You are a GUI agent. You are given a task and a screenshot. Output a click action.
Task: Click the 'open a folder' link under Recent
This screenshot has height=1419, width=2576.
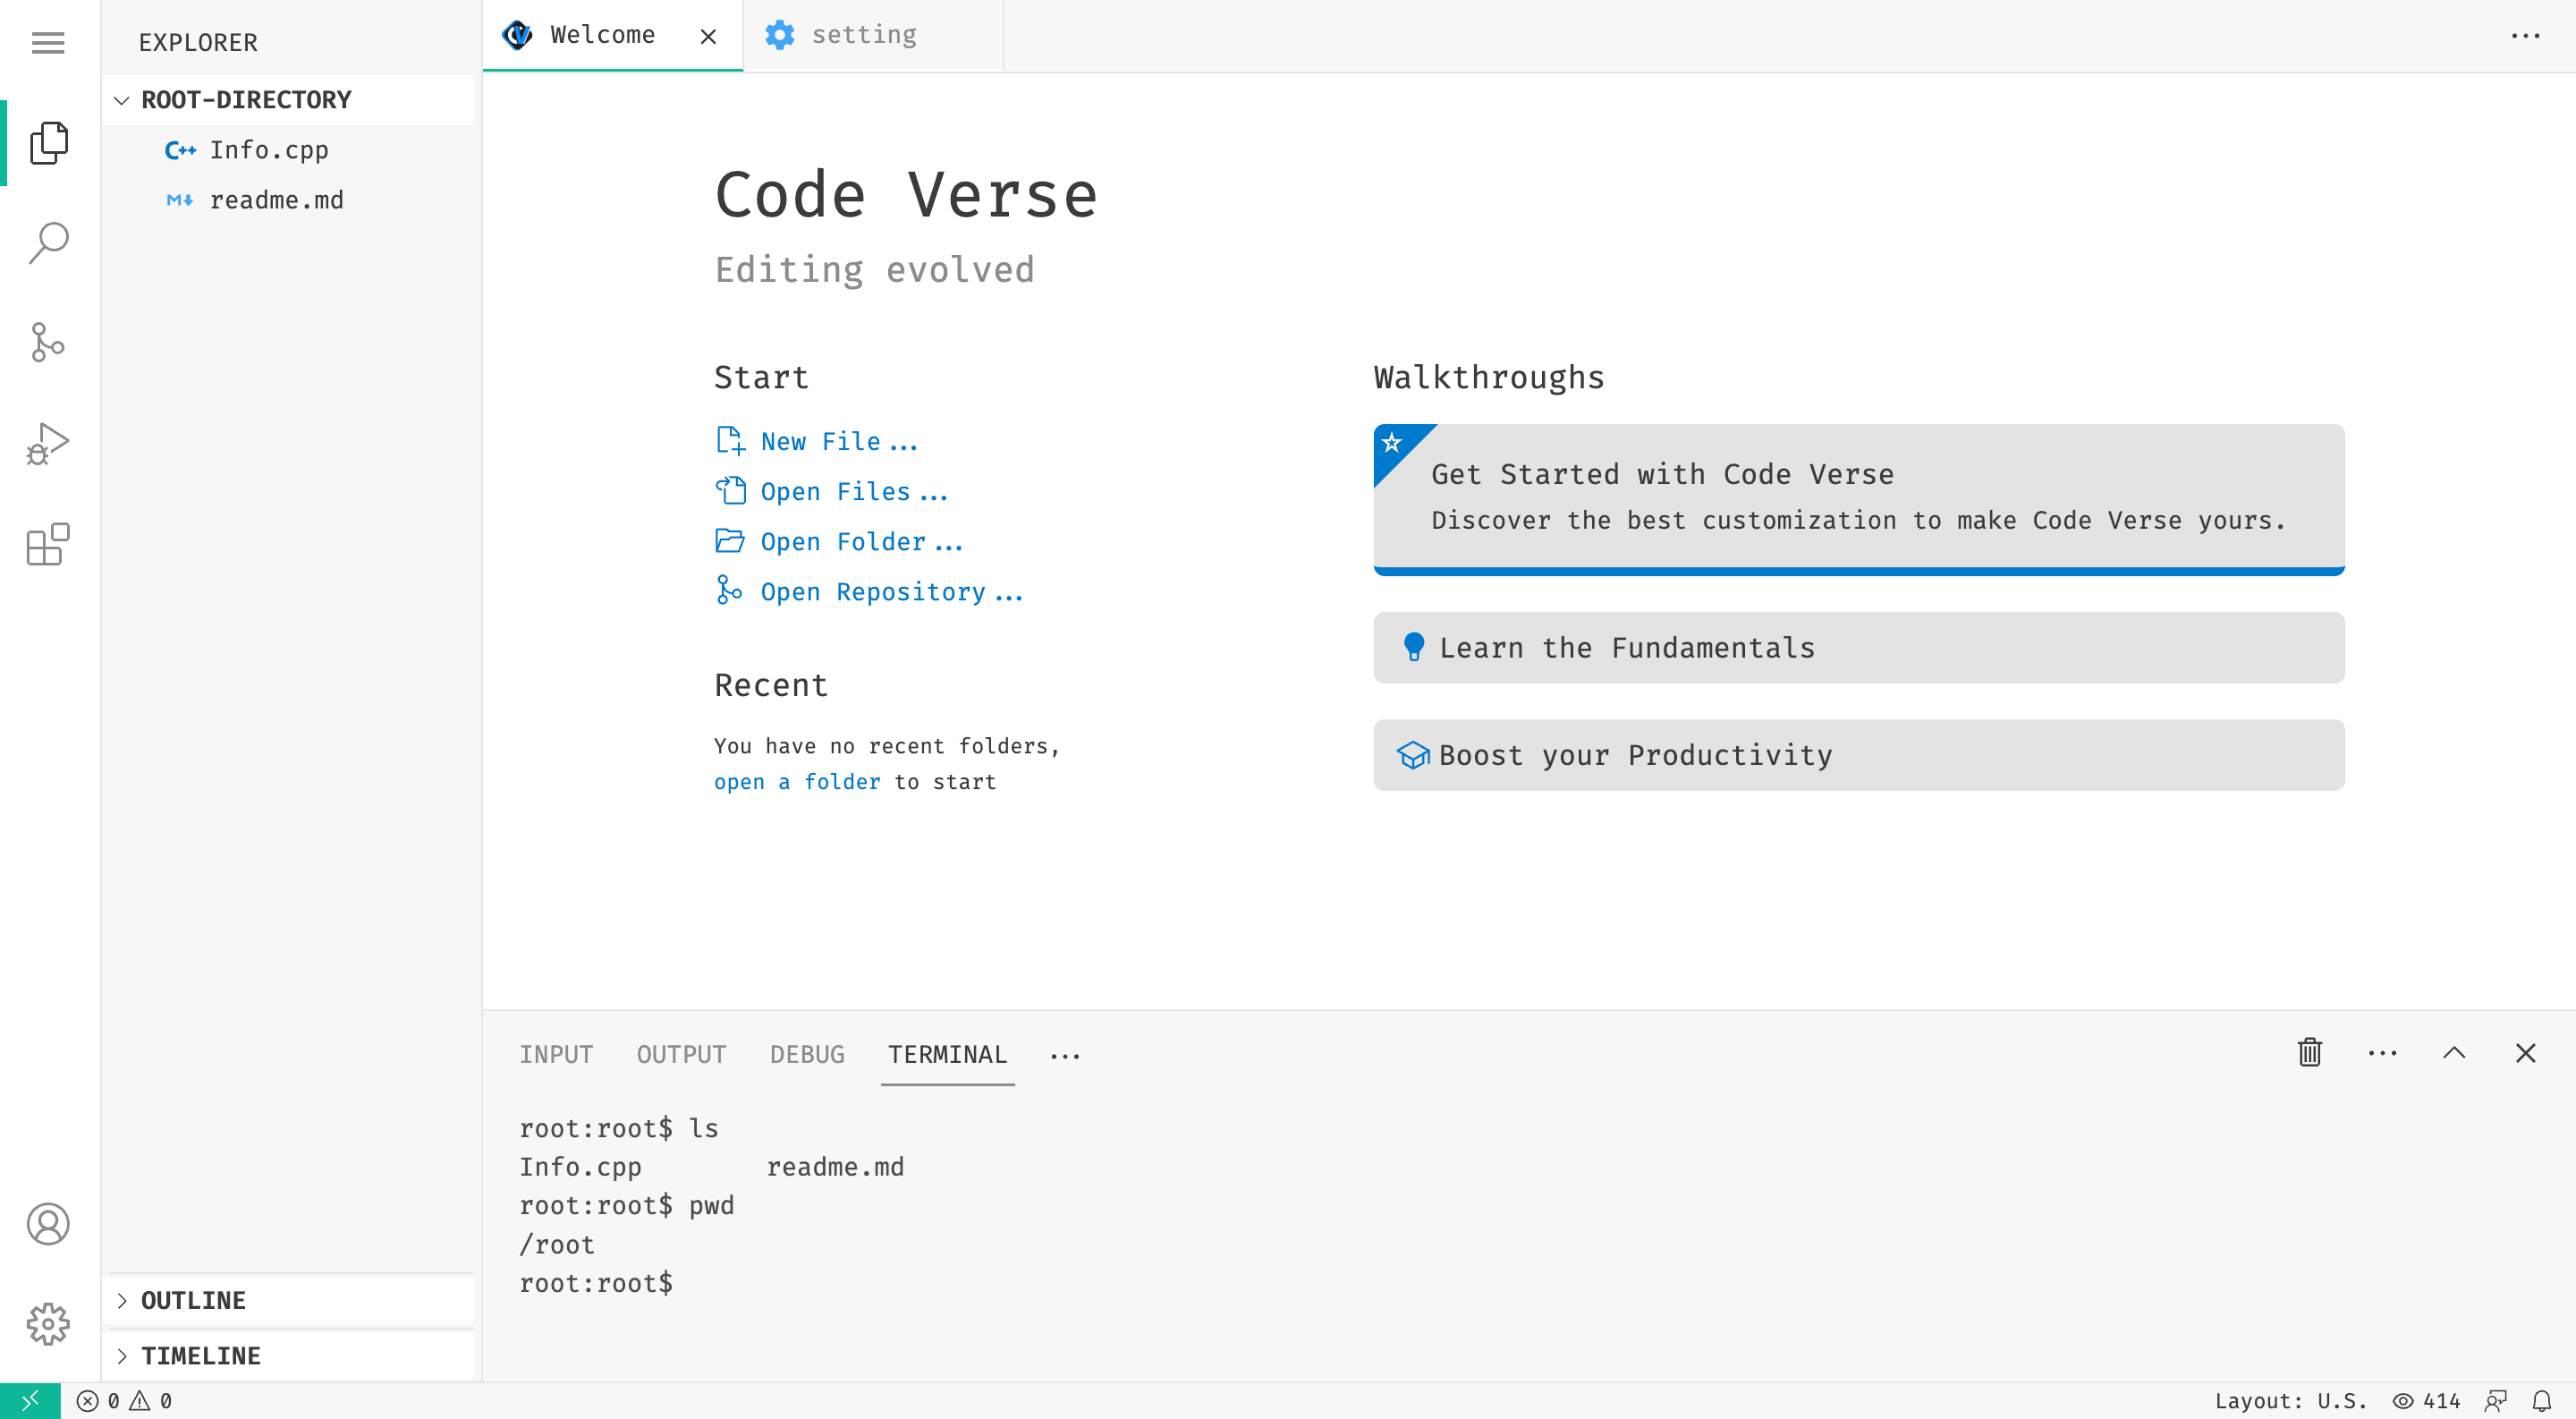pyautogui.click(x=797, y=782)
